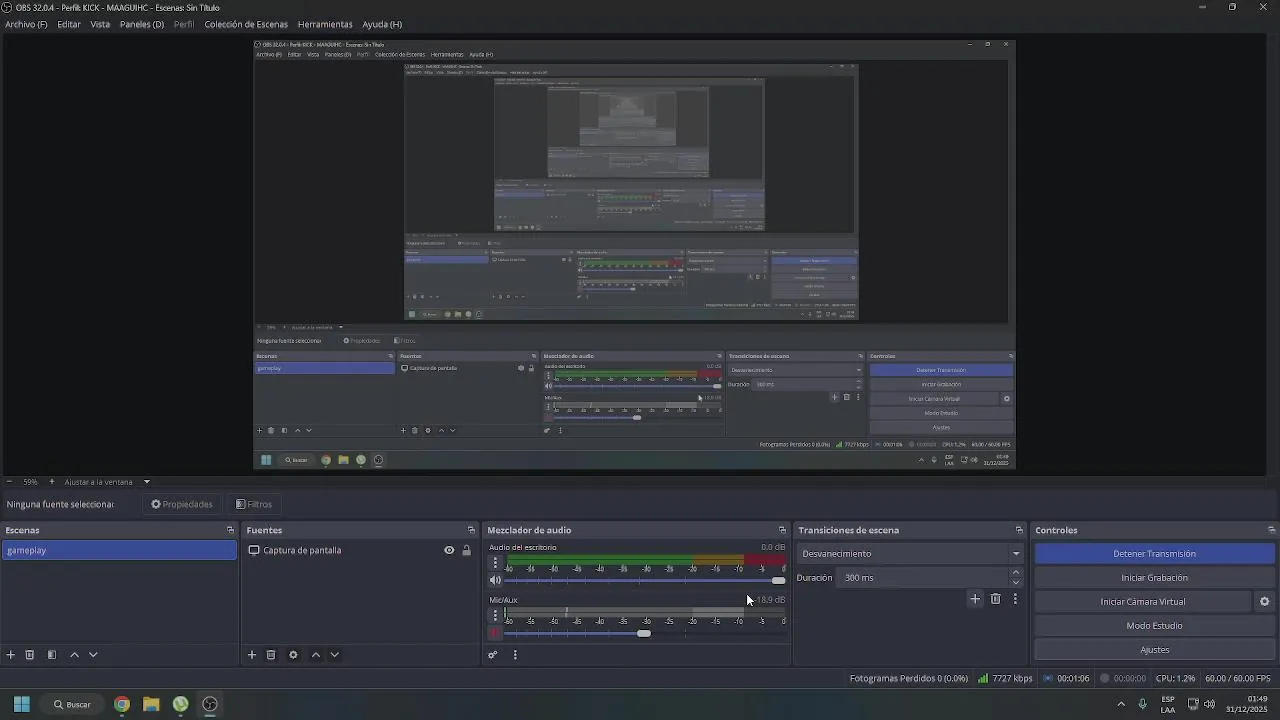Pop out the Transiciones de escena dock
The width and height of the screenshot is (1280, 720).
coord(1019,530)
